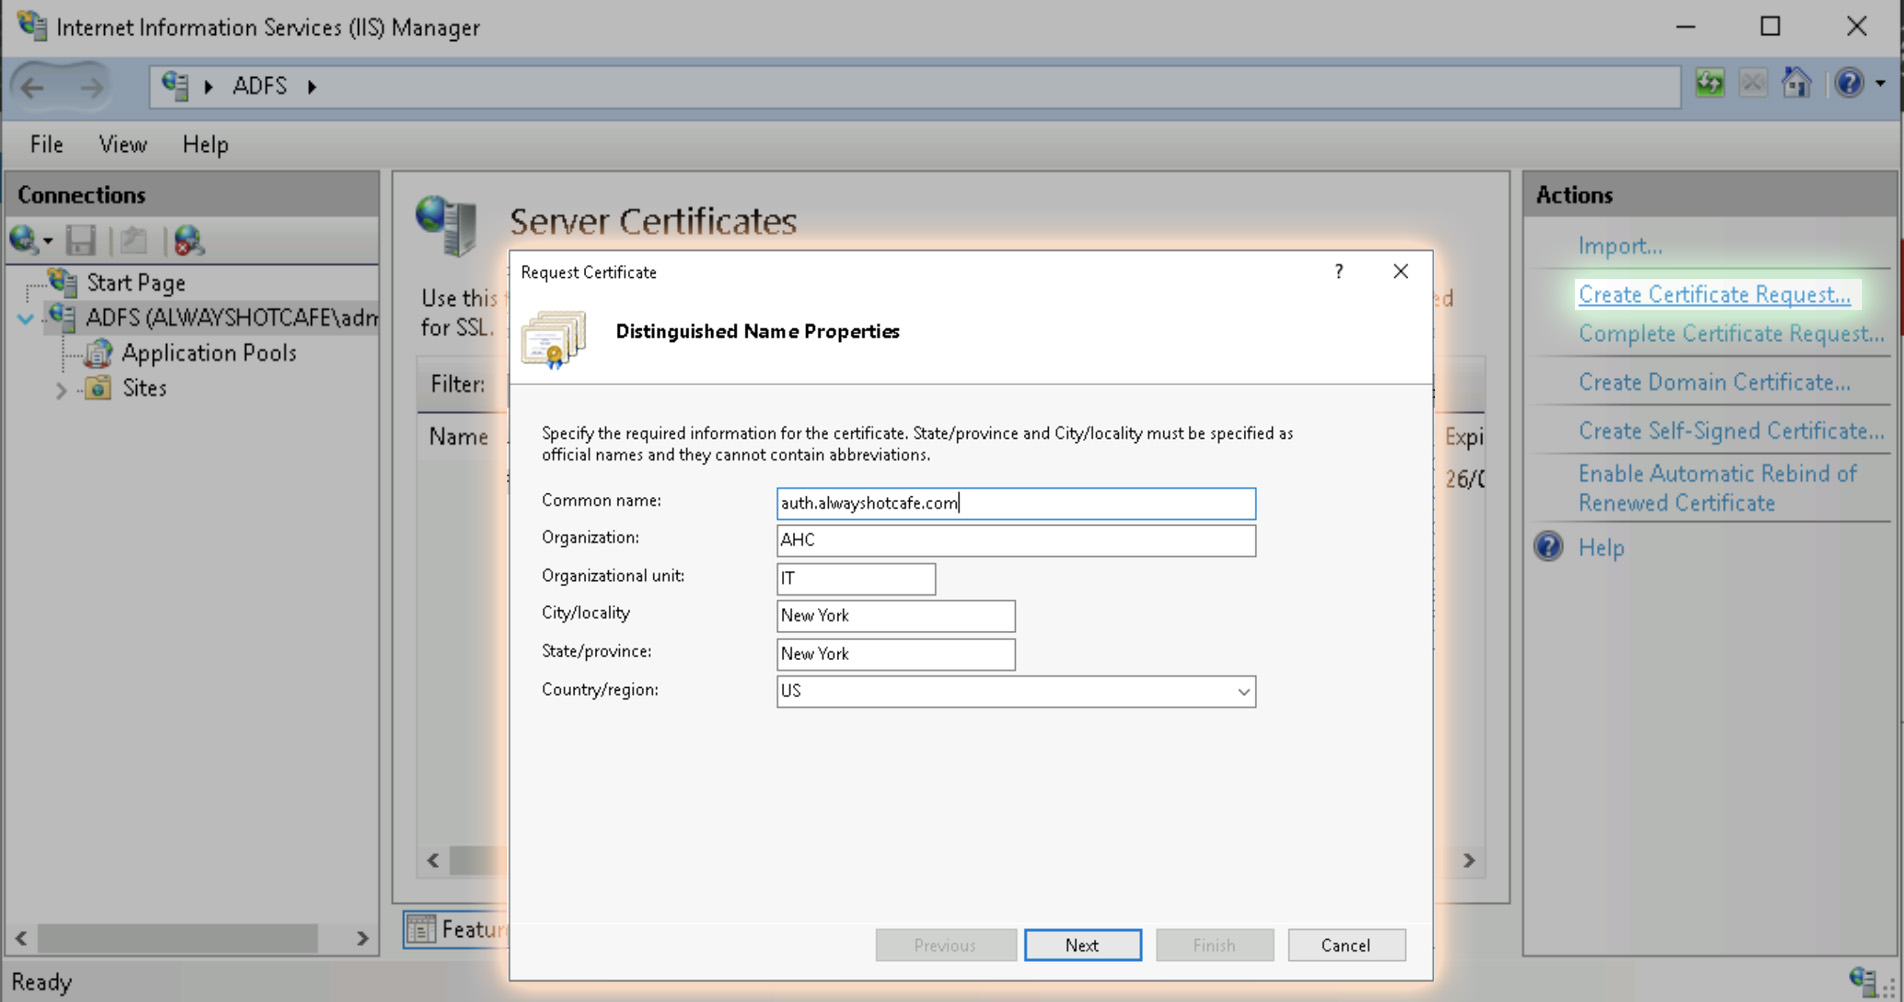Click the Next button in the dialog
Screen dimensions: 1904x1002
click(1082, 944)
